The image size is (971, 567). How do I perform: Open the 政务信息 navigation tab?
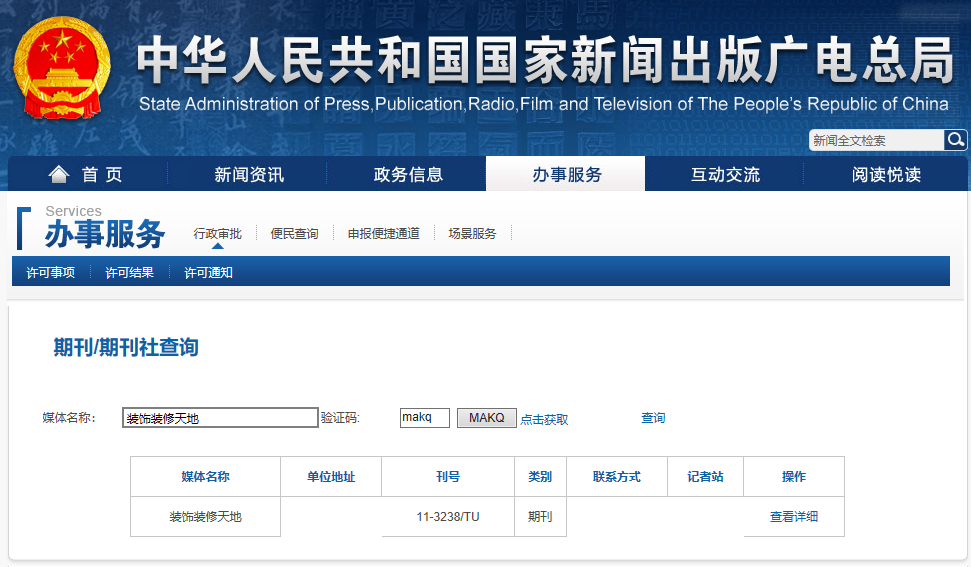[408, 175]
